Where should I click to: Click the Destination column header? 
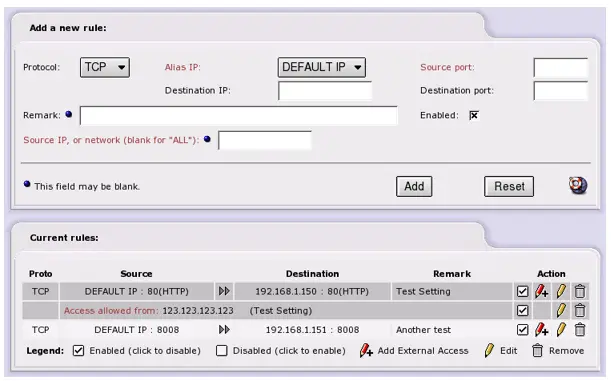(x=312, y=273)
